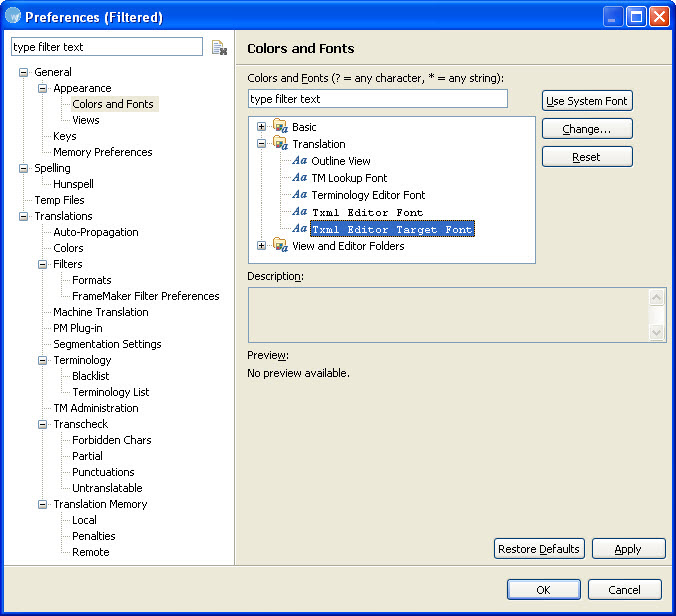Select the Machine Translation preference page
The height and width of the screenshot is (616, 676).
100,312
